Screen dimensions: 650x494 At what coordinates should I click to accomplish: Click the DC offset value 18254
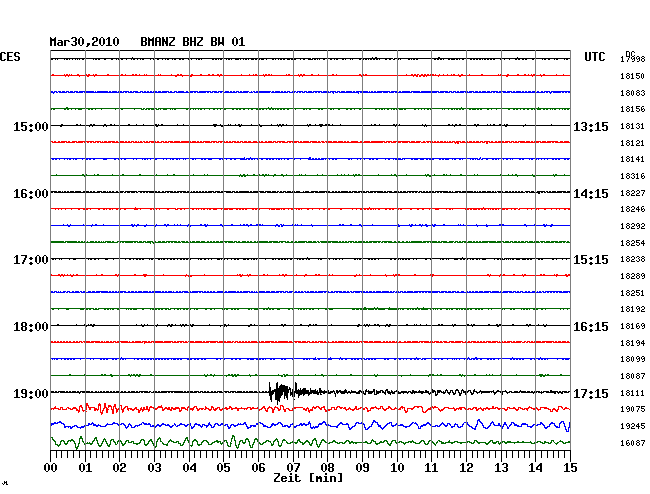[633, 243]
